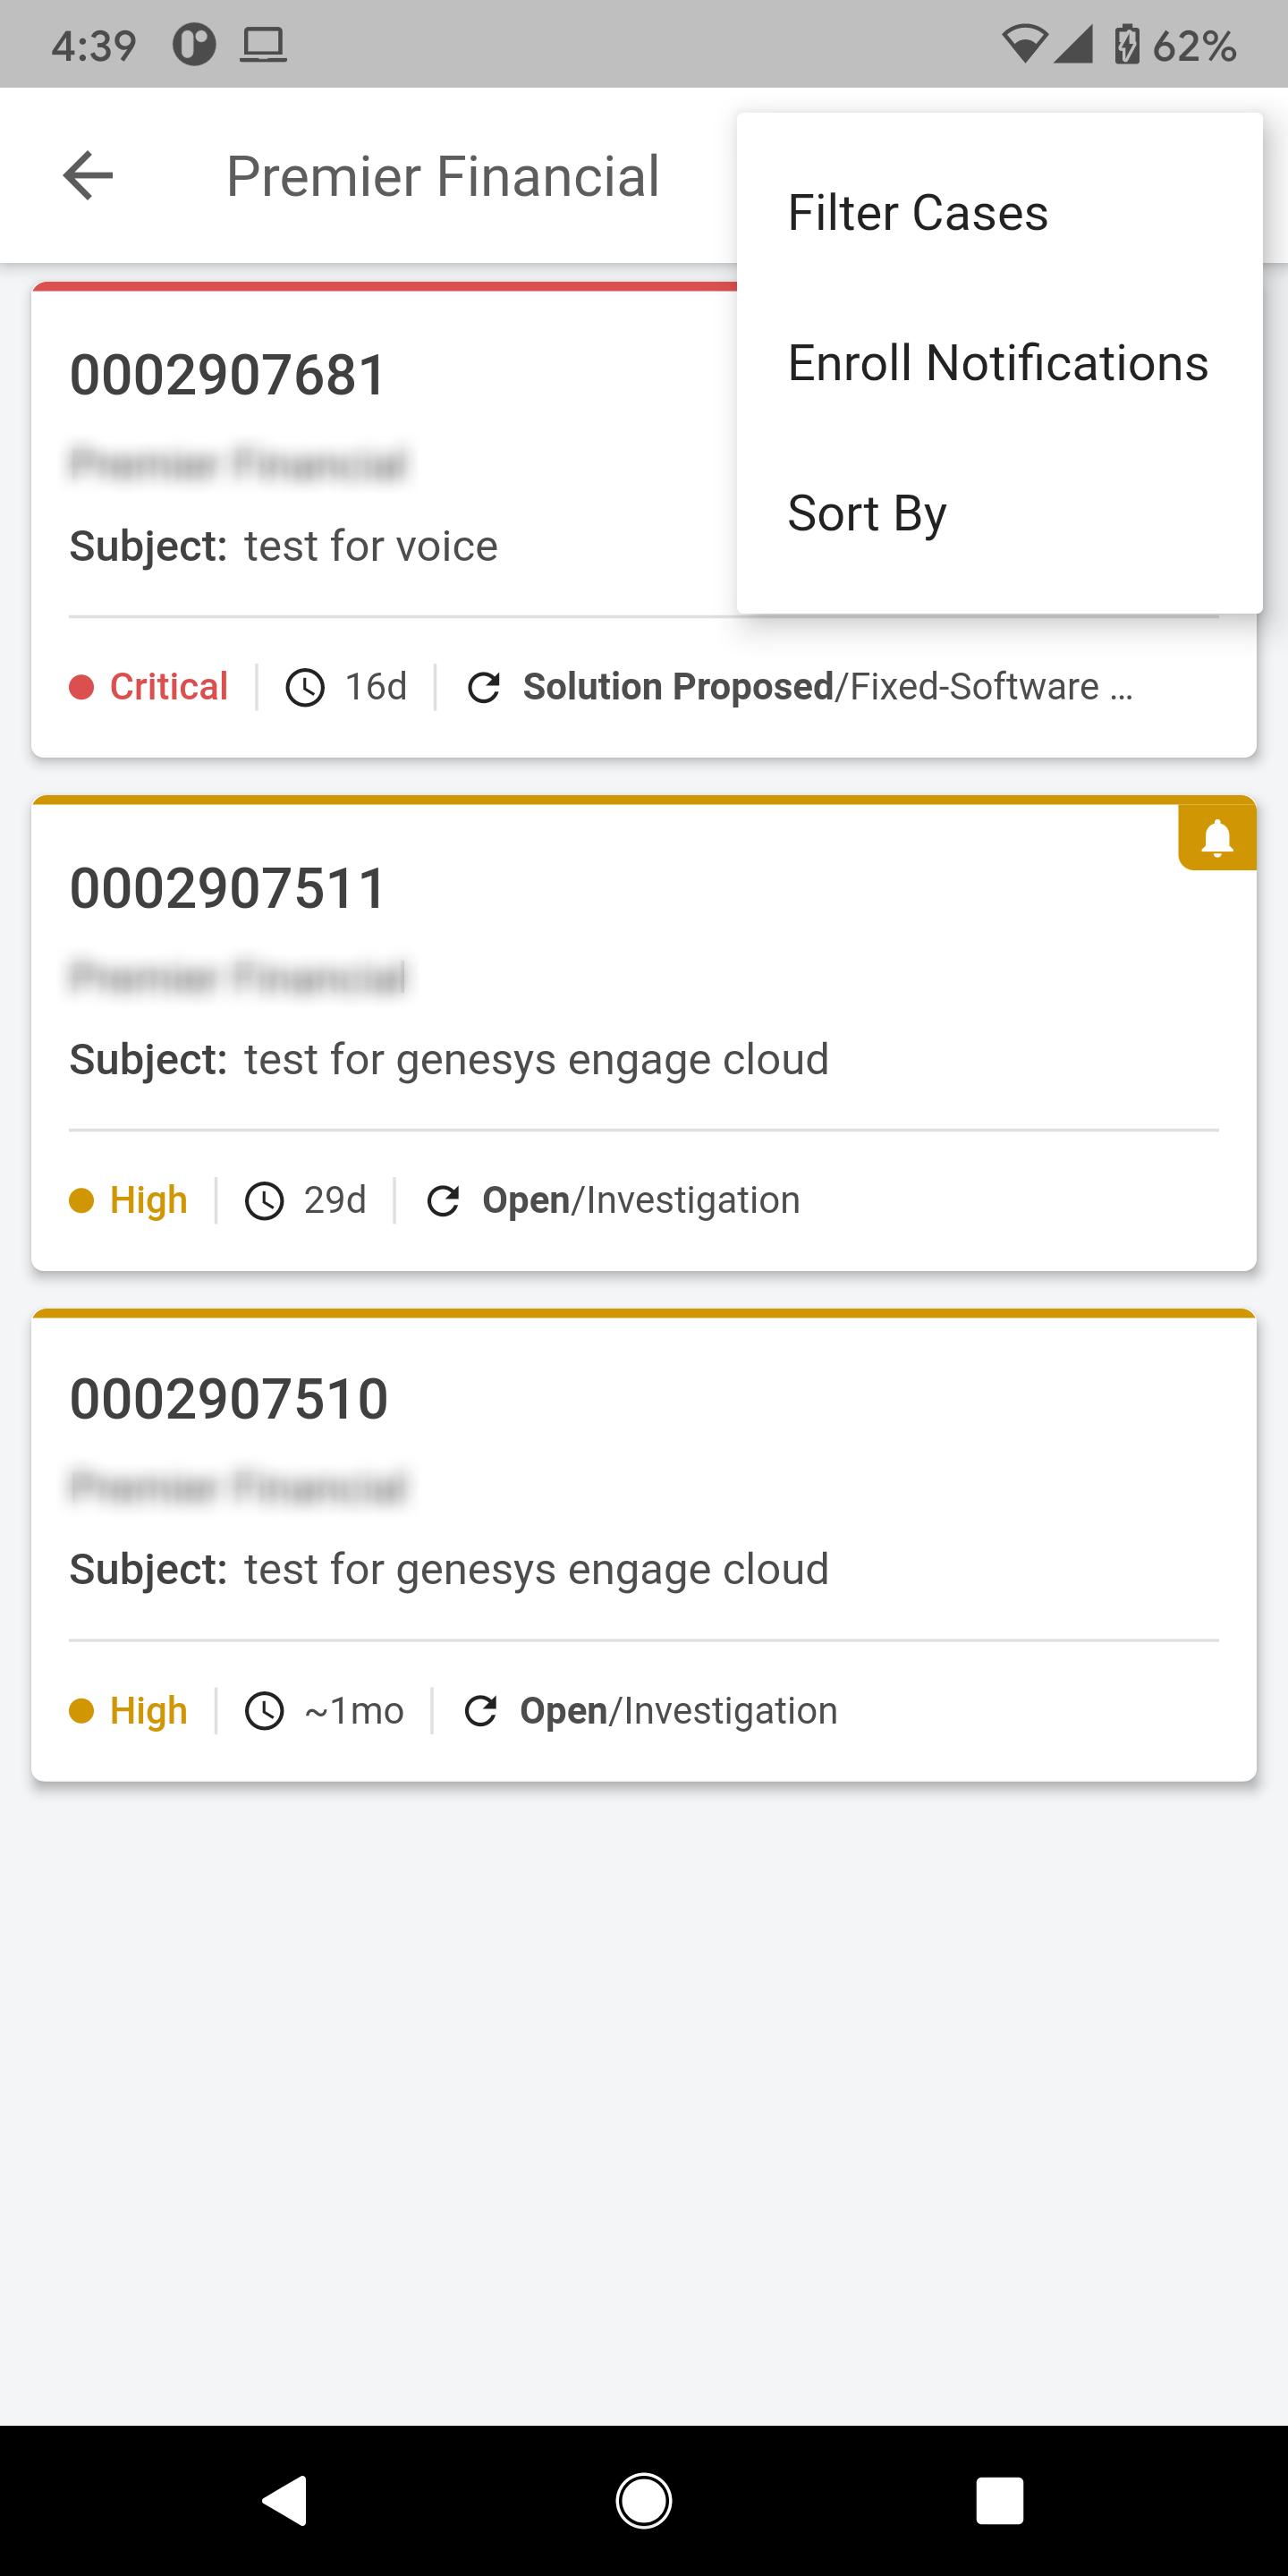The width and height of the screenshot is (1288, 2576).
Task: Tap the 29d age value
Action: tap(335, 1200)
